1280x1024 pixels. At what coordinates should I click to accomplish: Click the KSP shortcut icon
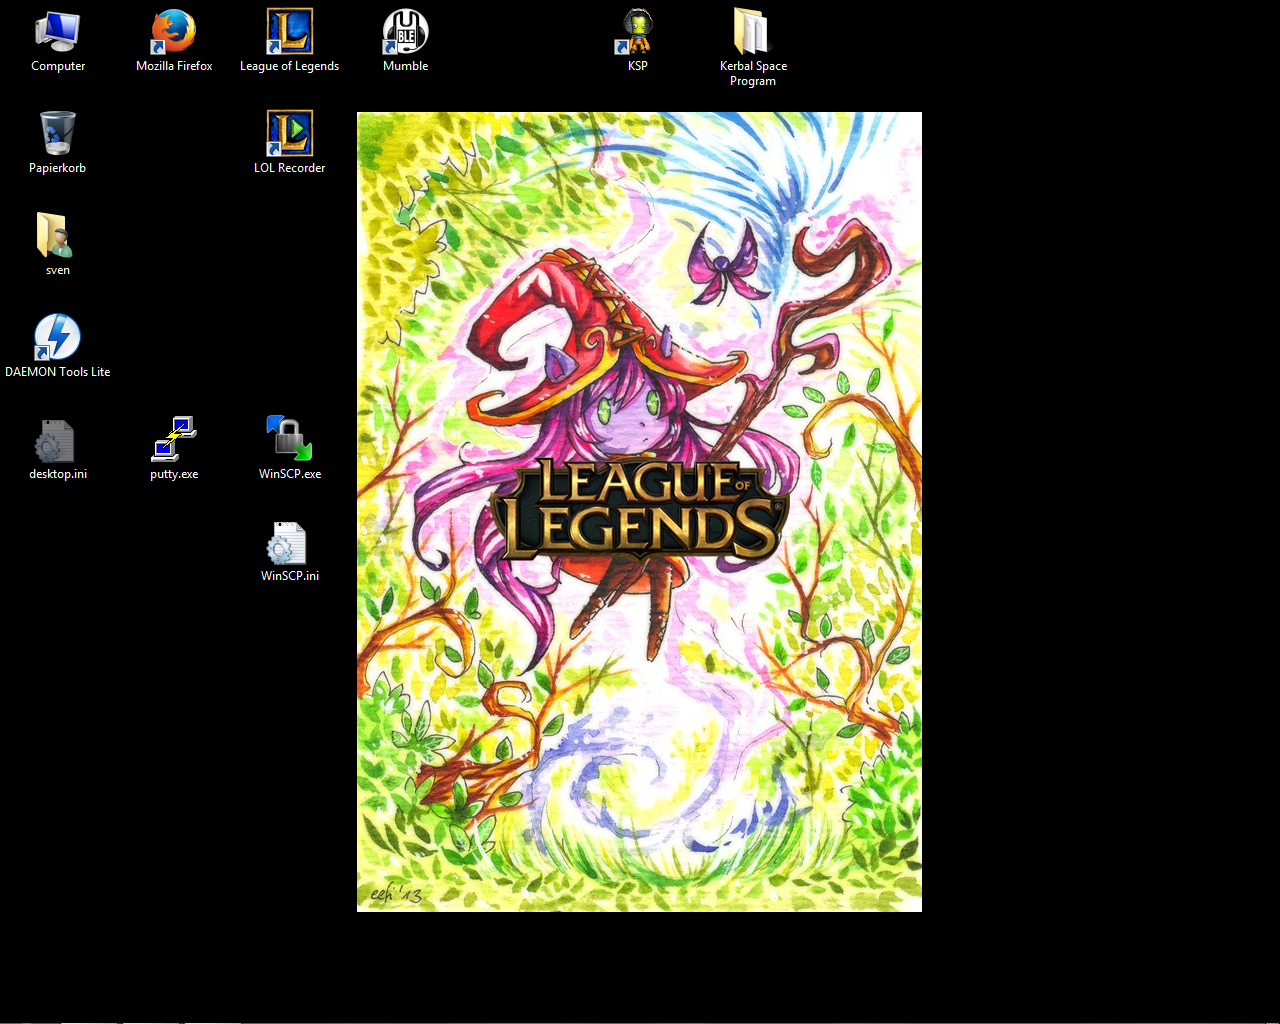tap(637, 33)
